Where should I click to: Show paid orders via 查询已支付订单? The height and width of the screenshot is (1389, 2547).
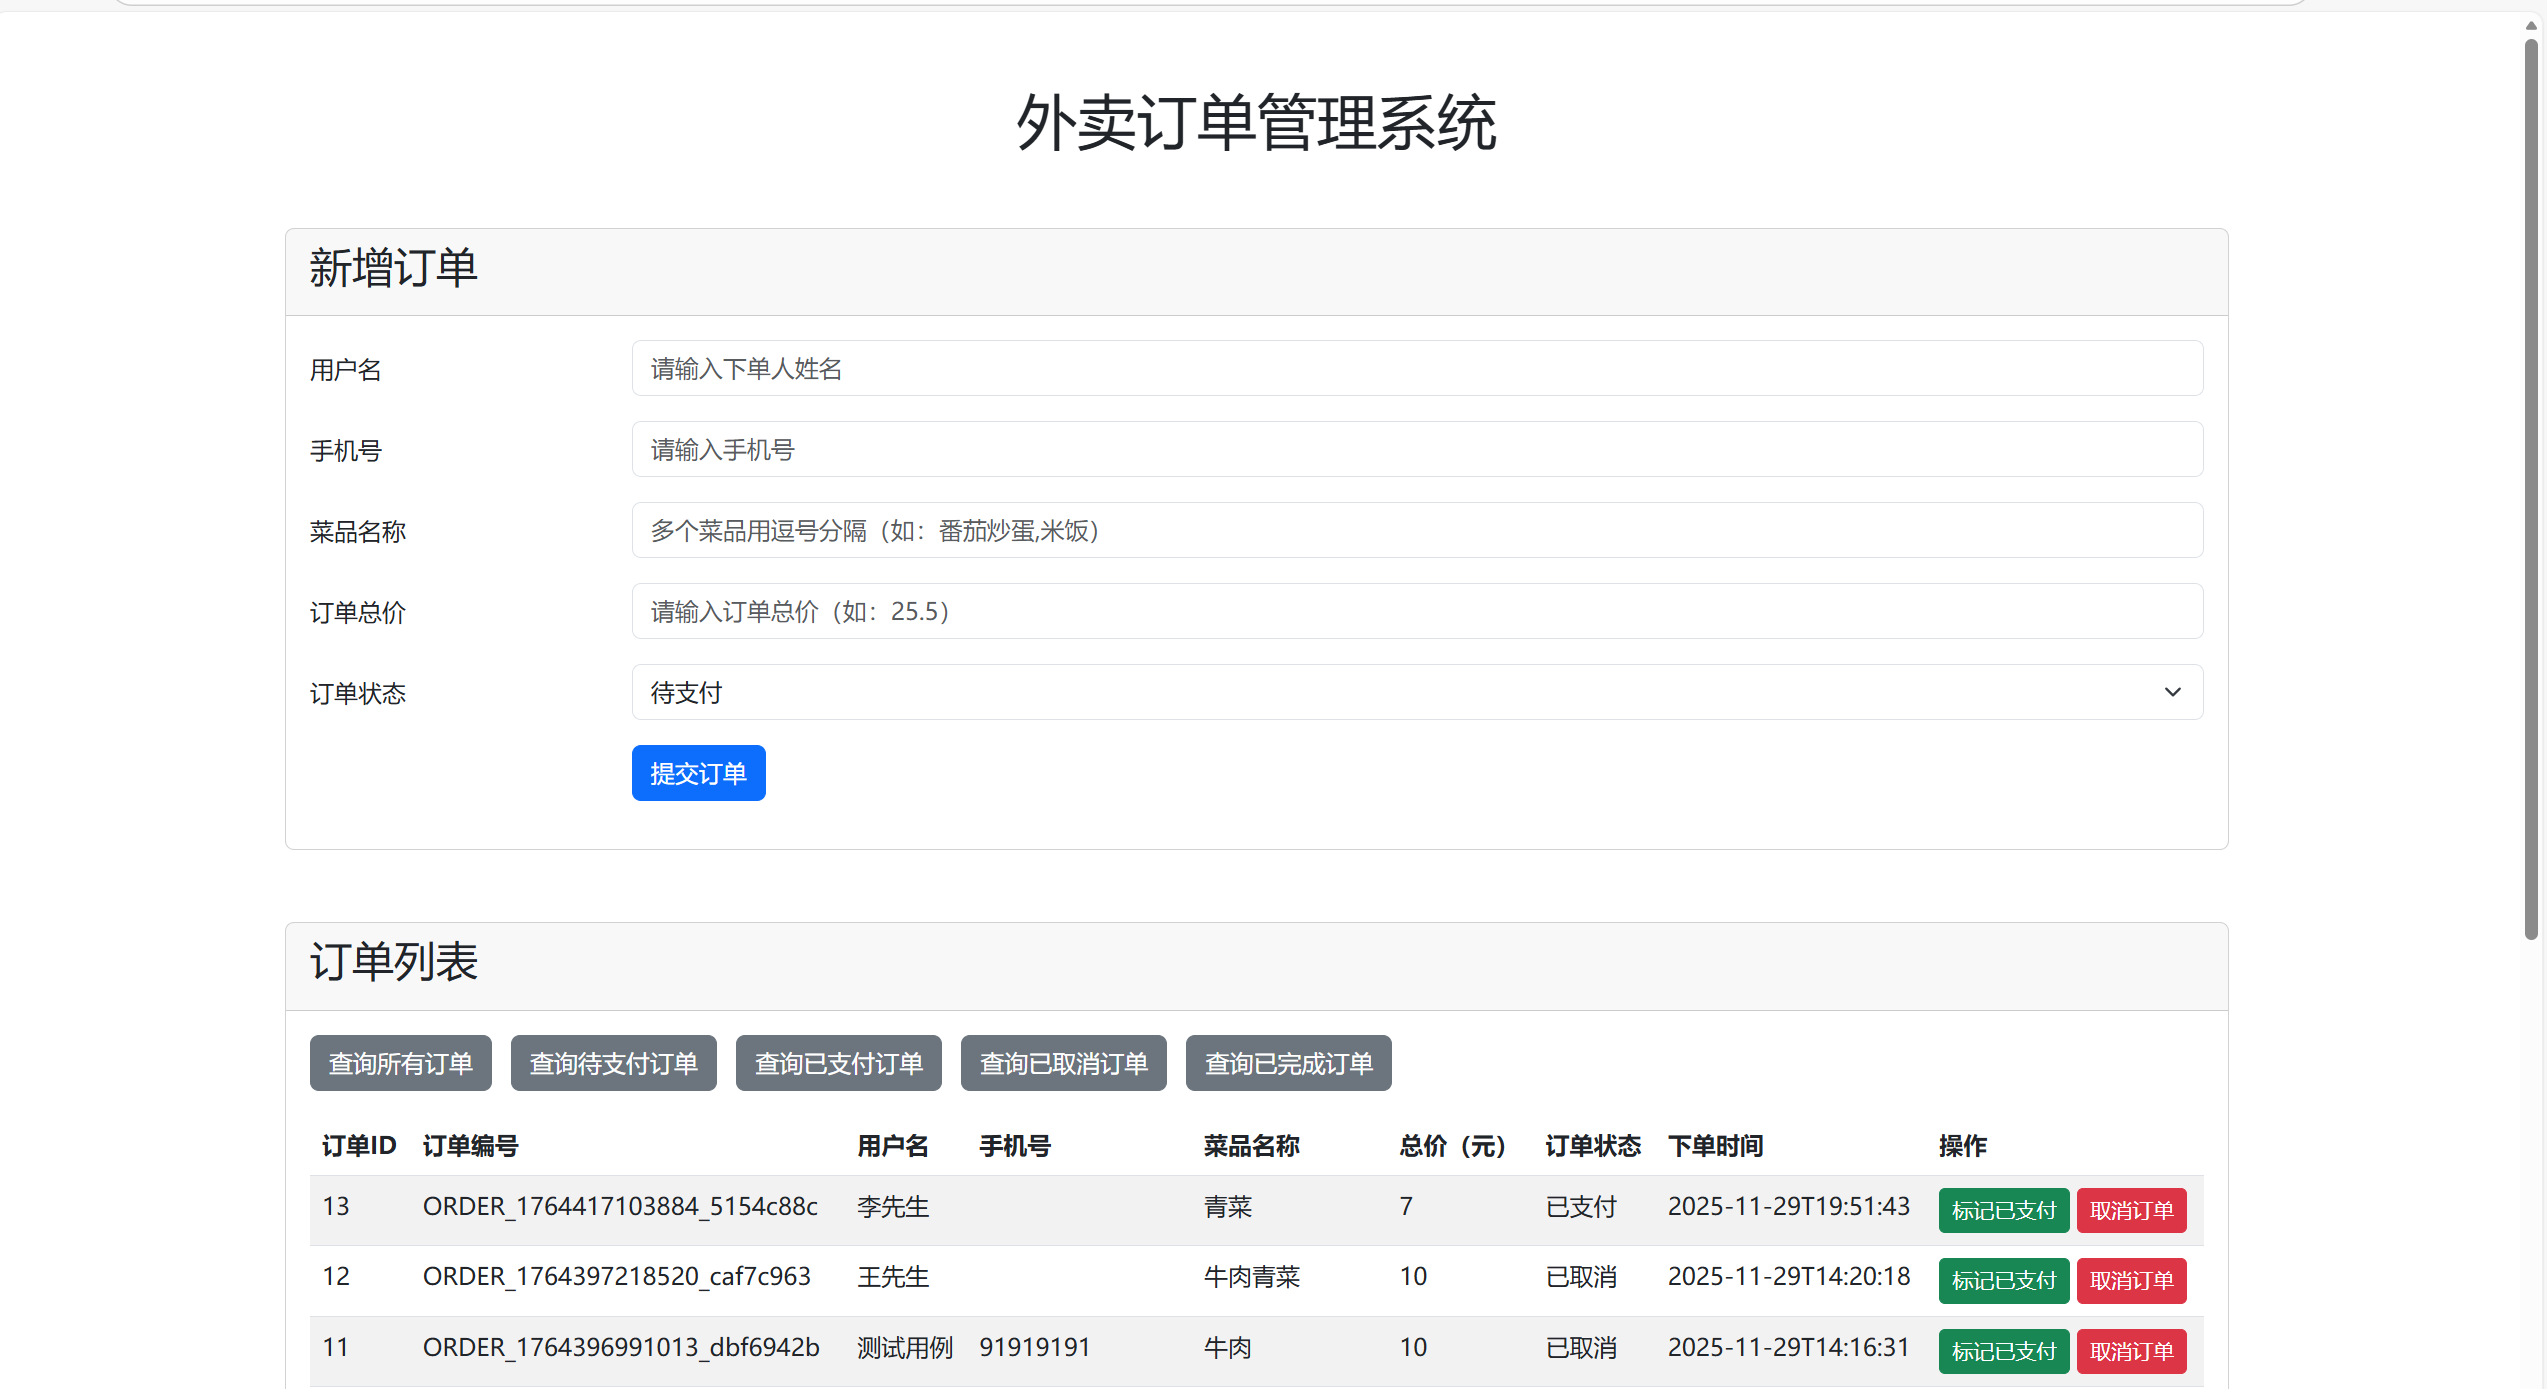[x=838, y=1063]
